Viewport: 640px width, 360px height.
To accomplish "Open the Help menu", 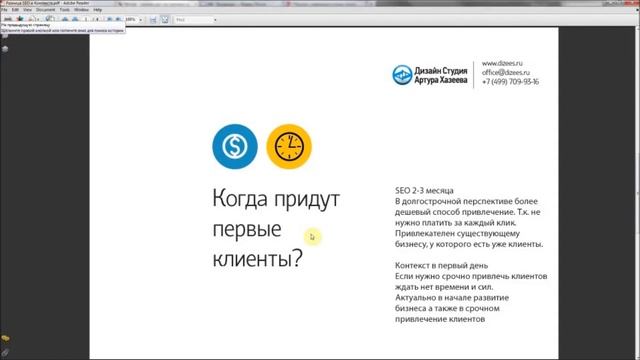I will (x=98, y=9).
